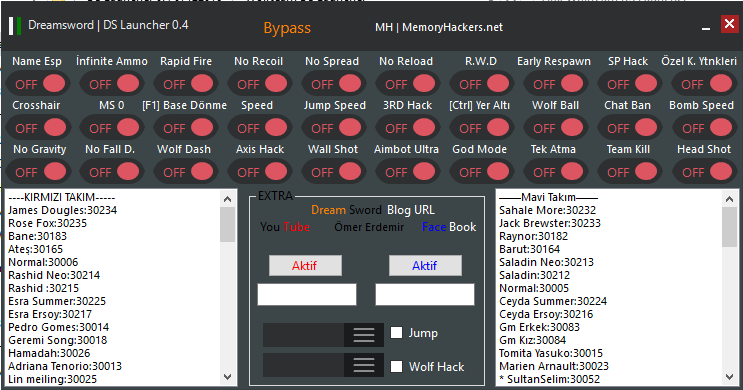
Task: Click the Bypass label
Action: click(287, 28)
